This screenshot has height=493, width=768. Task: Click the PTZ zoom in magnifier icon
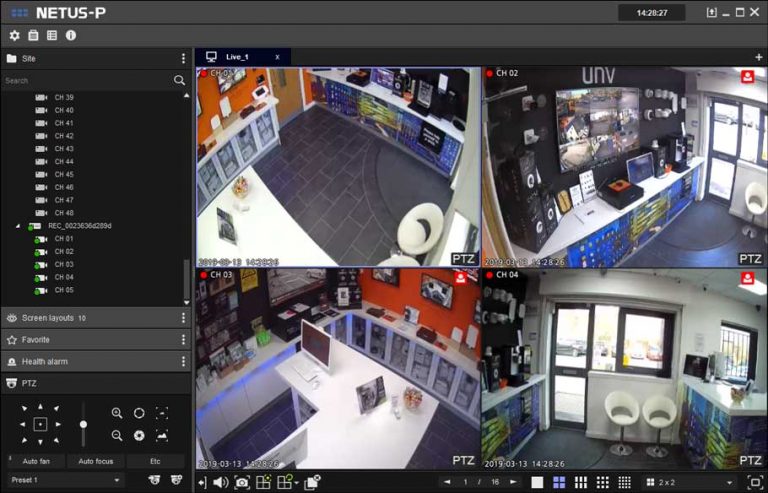(x=117, y=413)
